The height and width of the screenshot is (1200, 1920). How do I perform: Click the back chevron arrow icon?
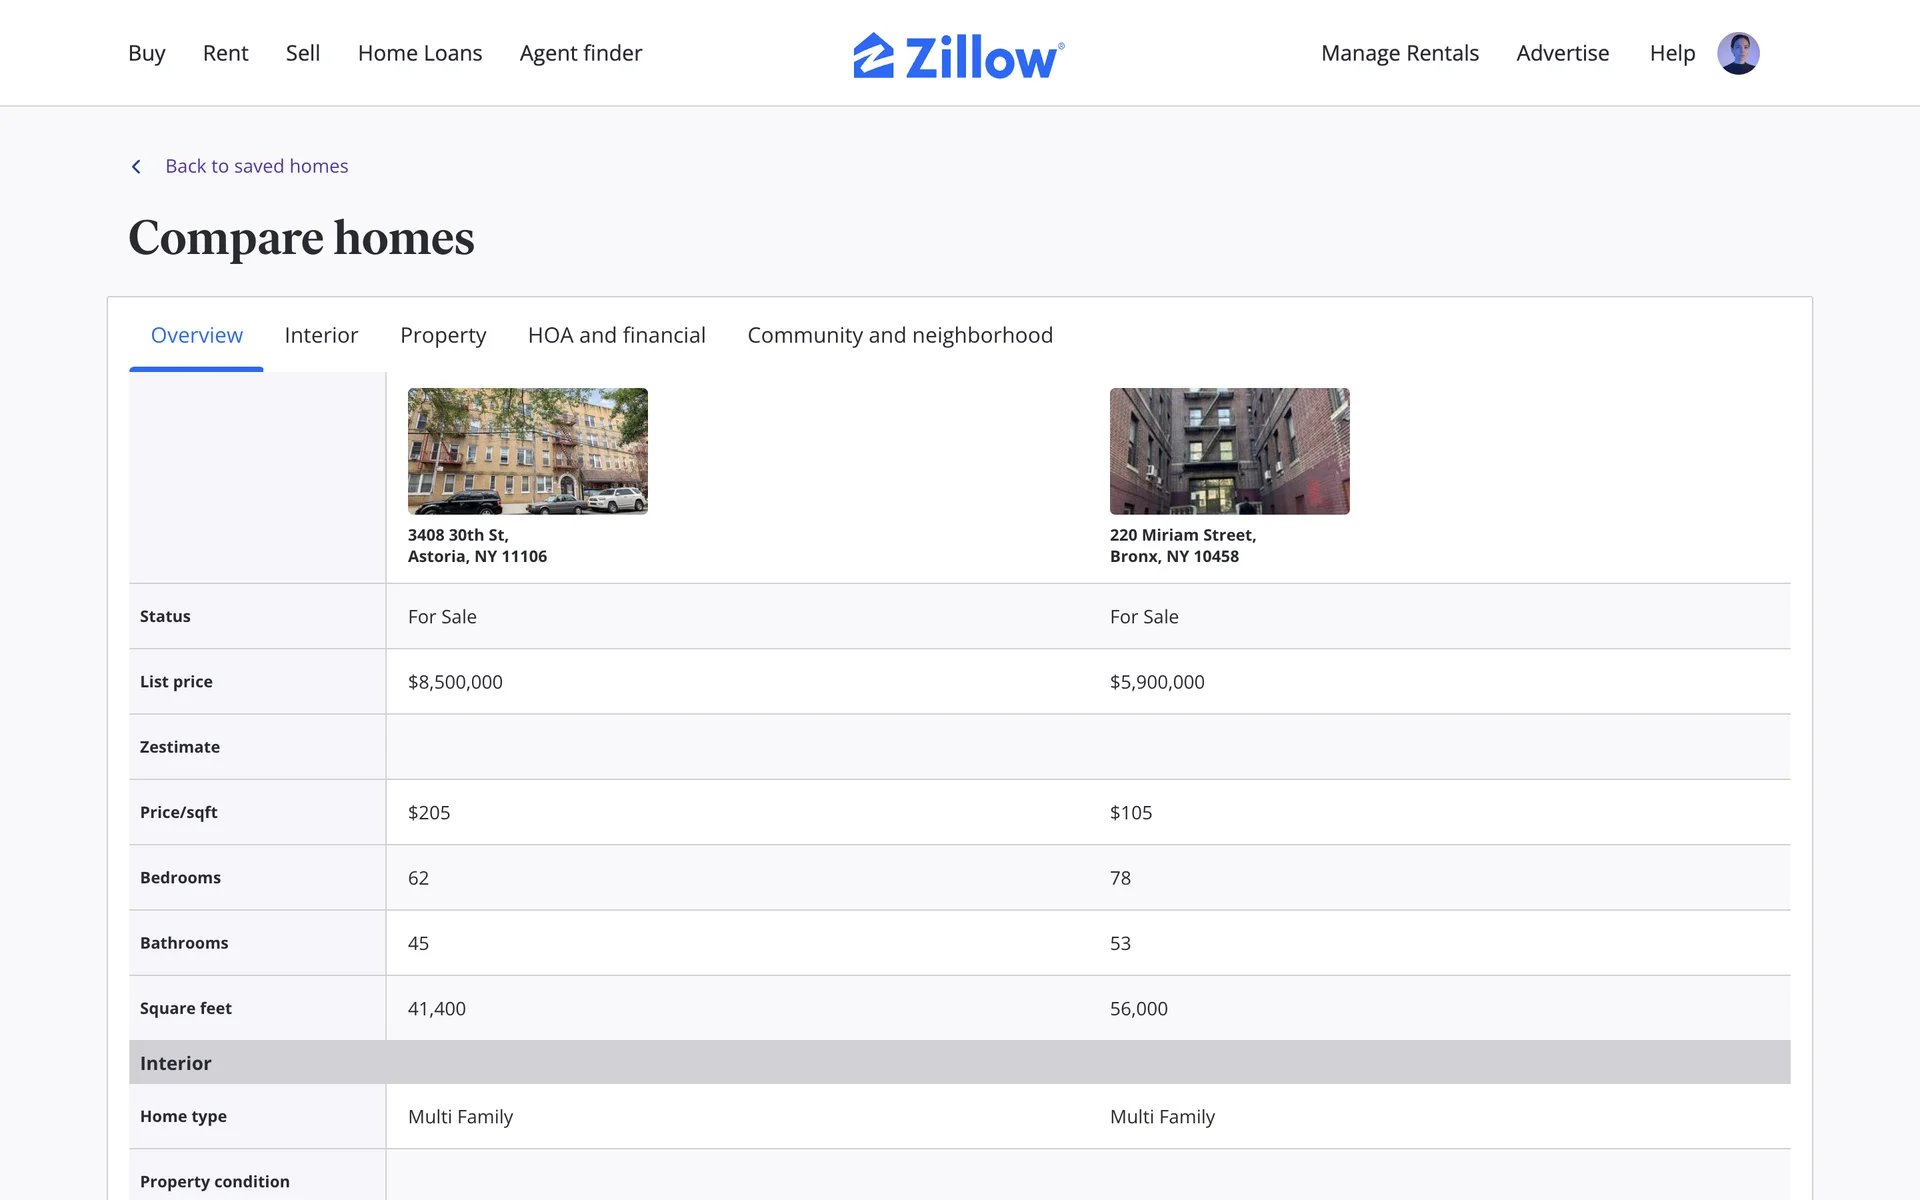click(x=136, y=166)
